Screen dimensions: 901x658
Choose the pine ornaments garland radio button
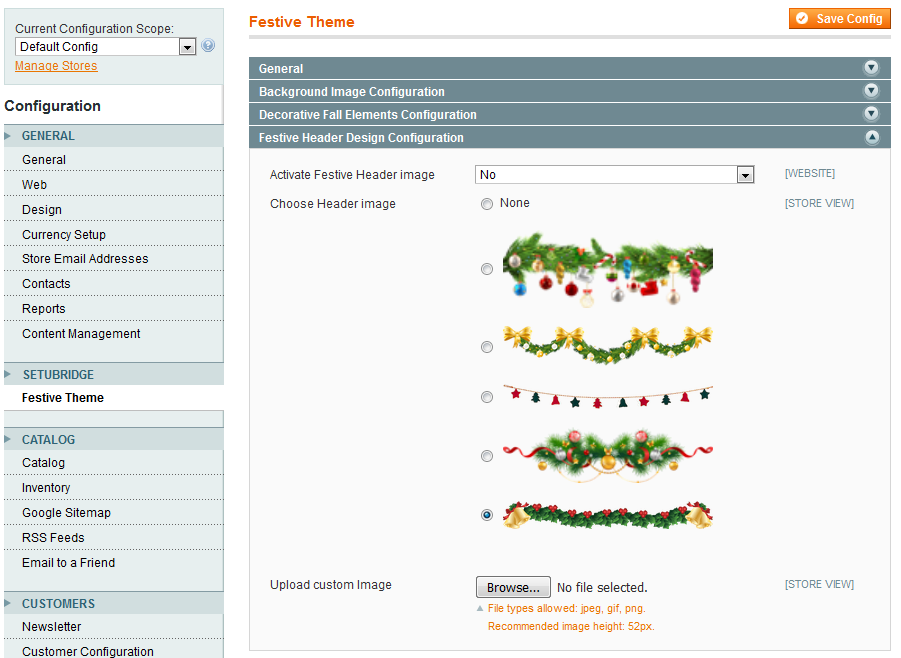pos(487,269)
